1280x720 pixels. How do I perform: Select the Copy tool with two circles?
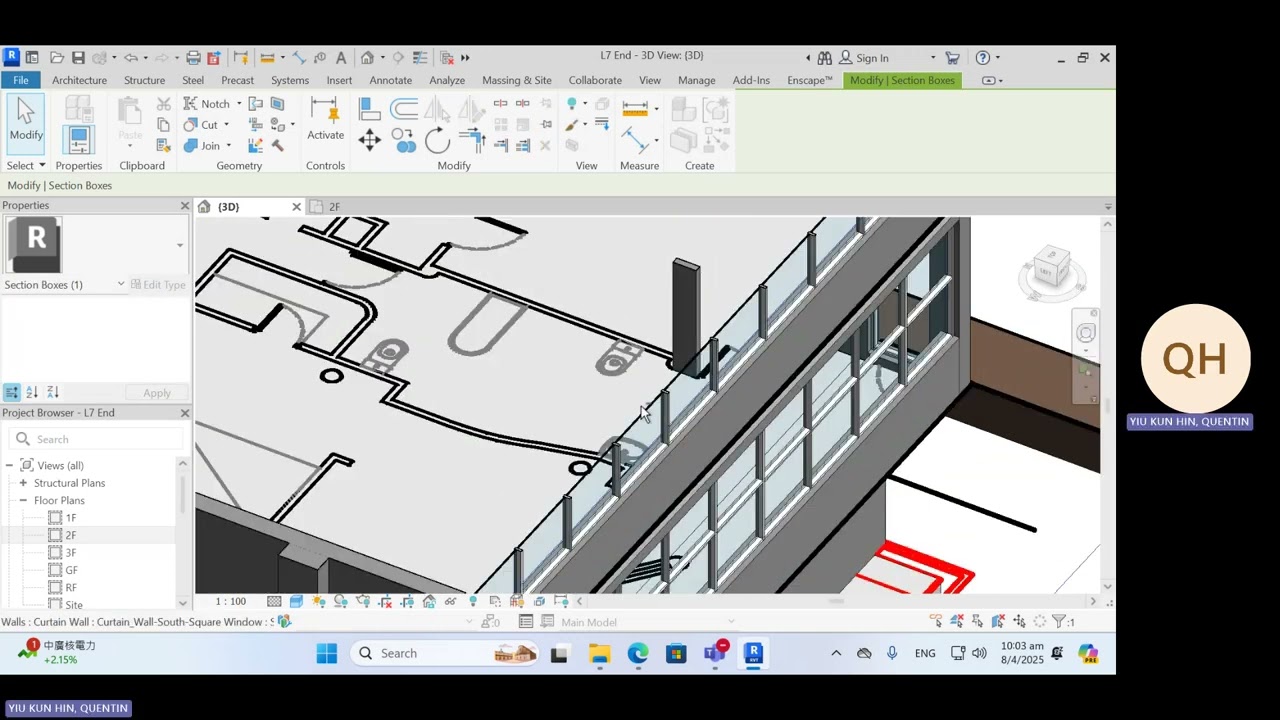point(404,140)
